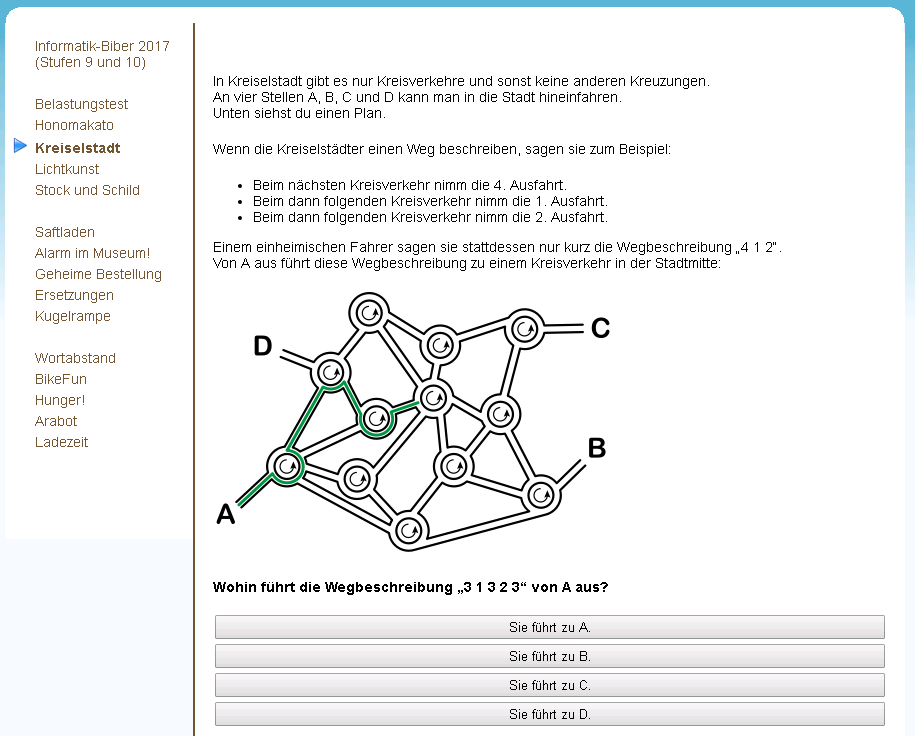The image size is (915, 736).
Task: Open the Saftladen task link
Action: (65, 232)
